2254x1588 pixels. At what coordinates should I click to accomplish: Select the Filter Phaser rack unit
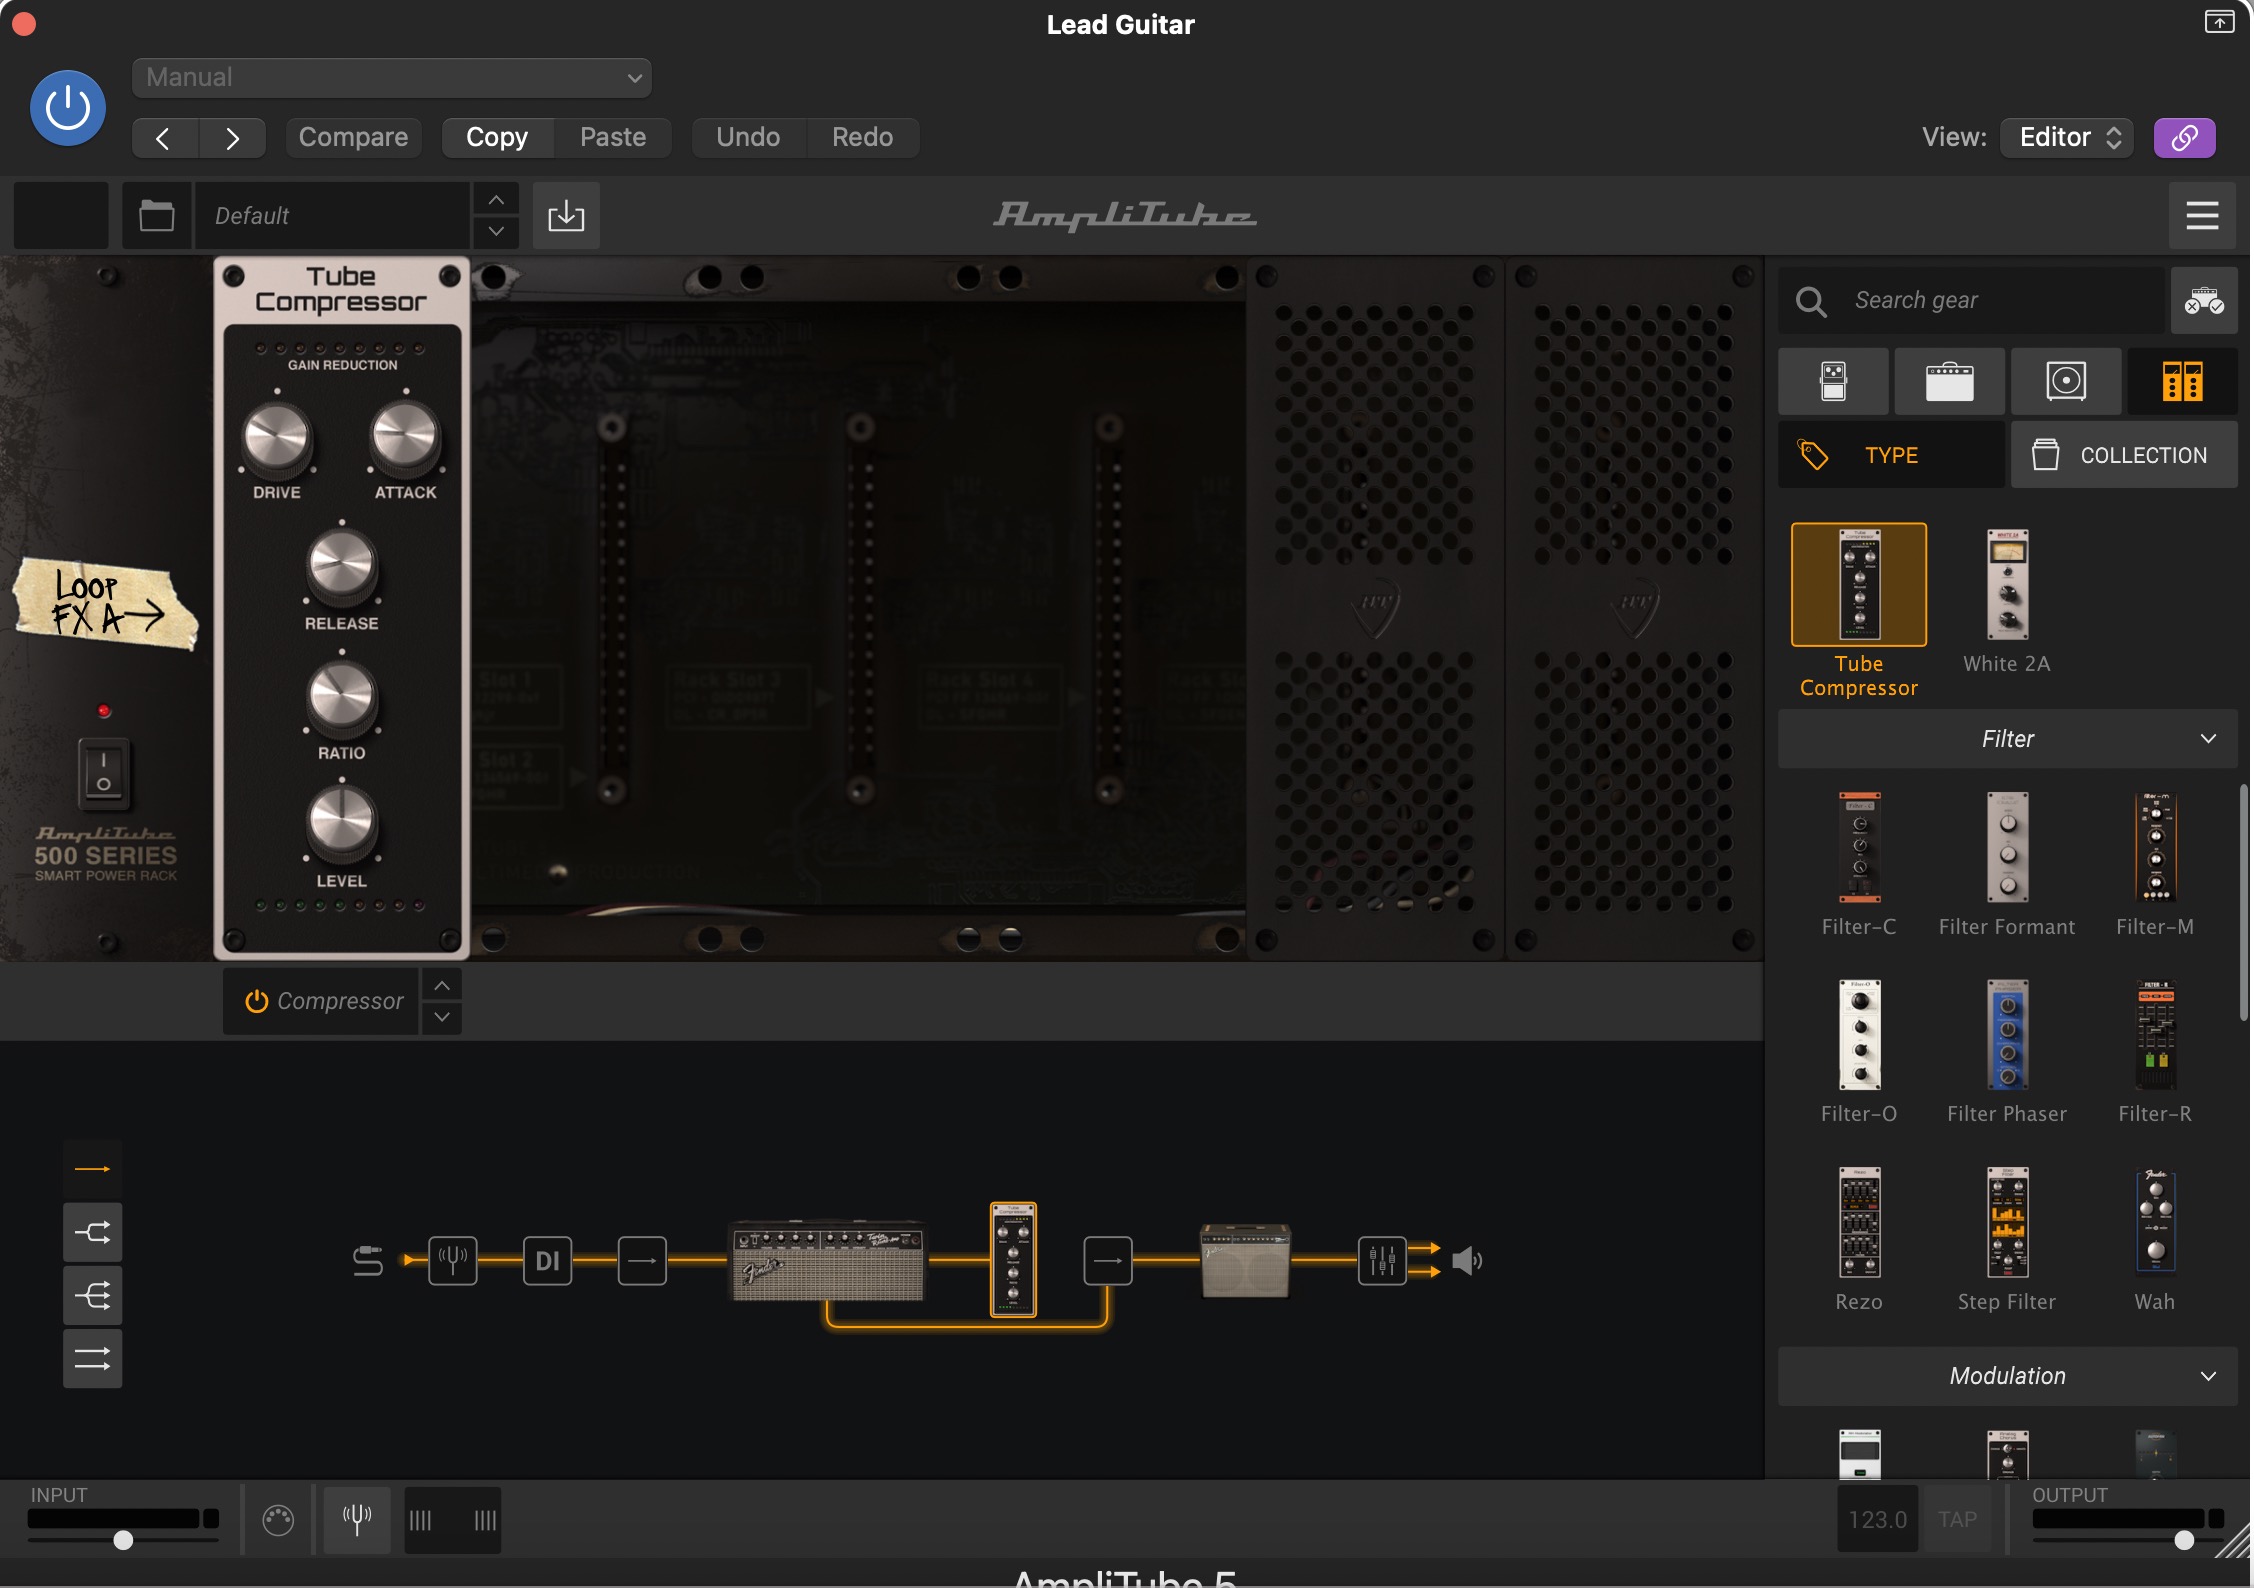[2007, 1034]
